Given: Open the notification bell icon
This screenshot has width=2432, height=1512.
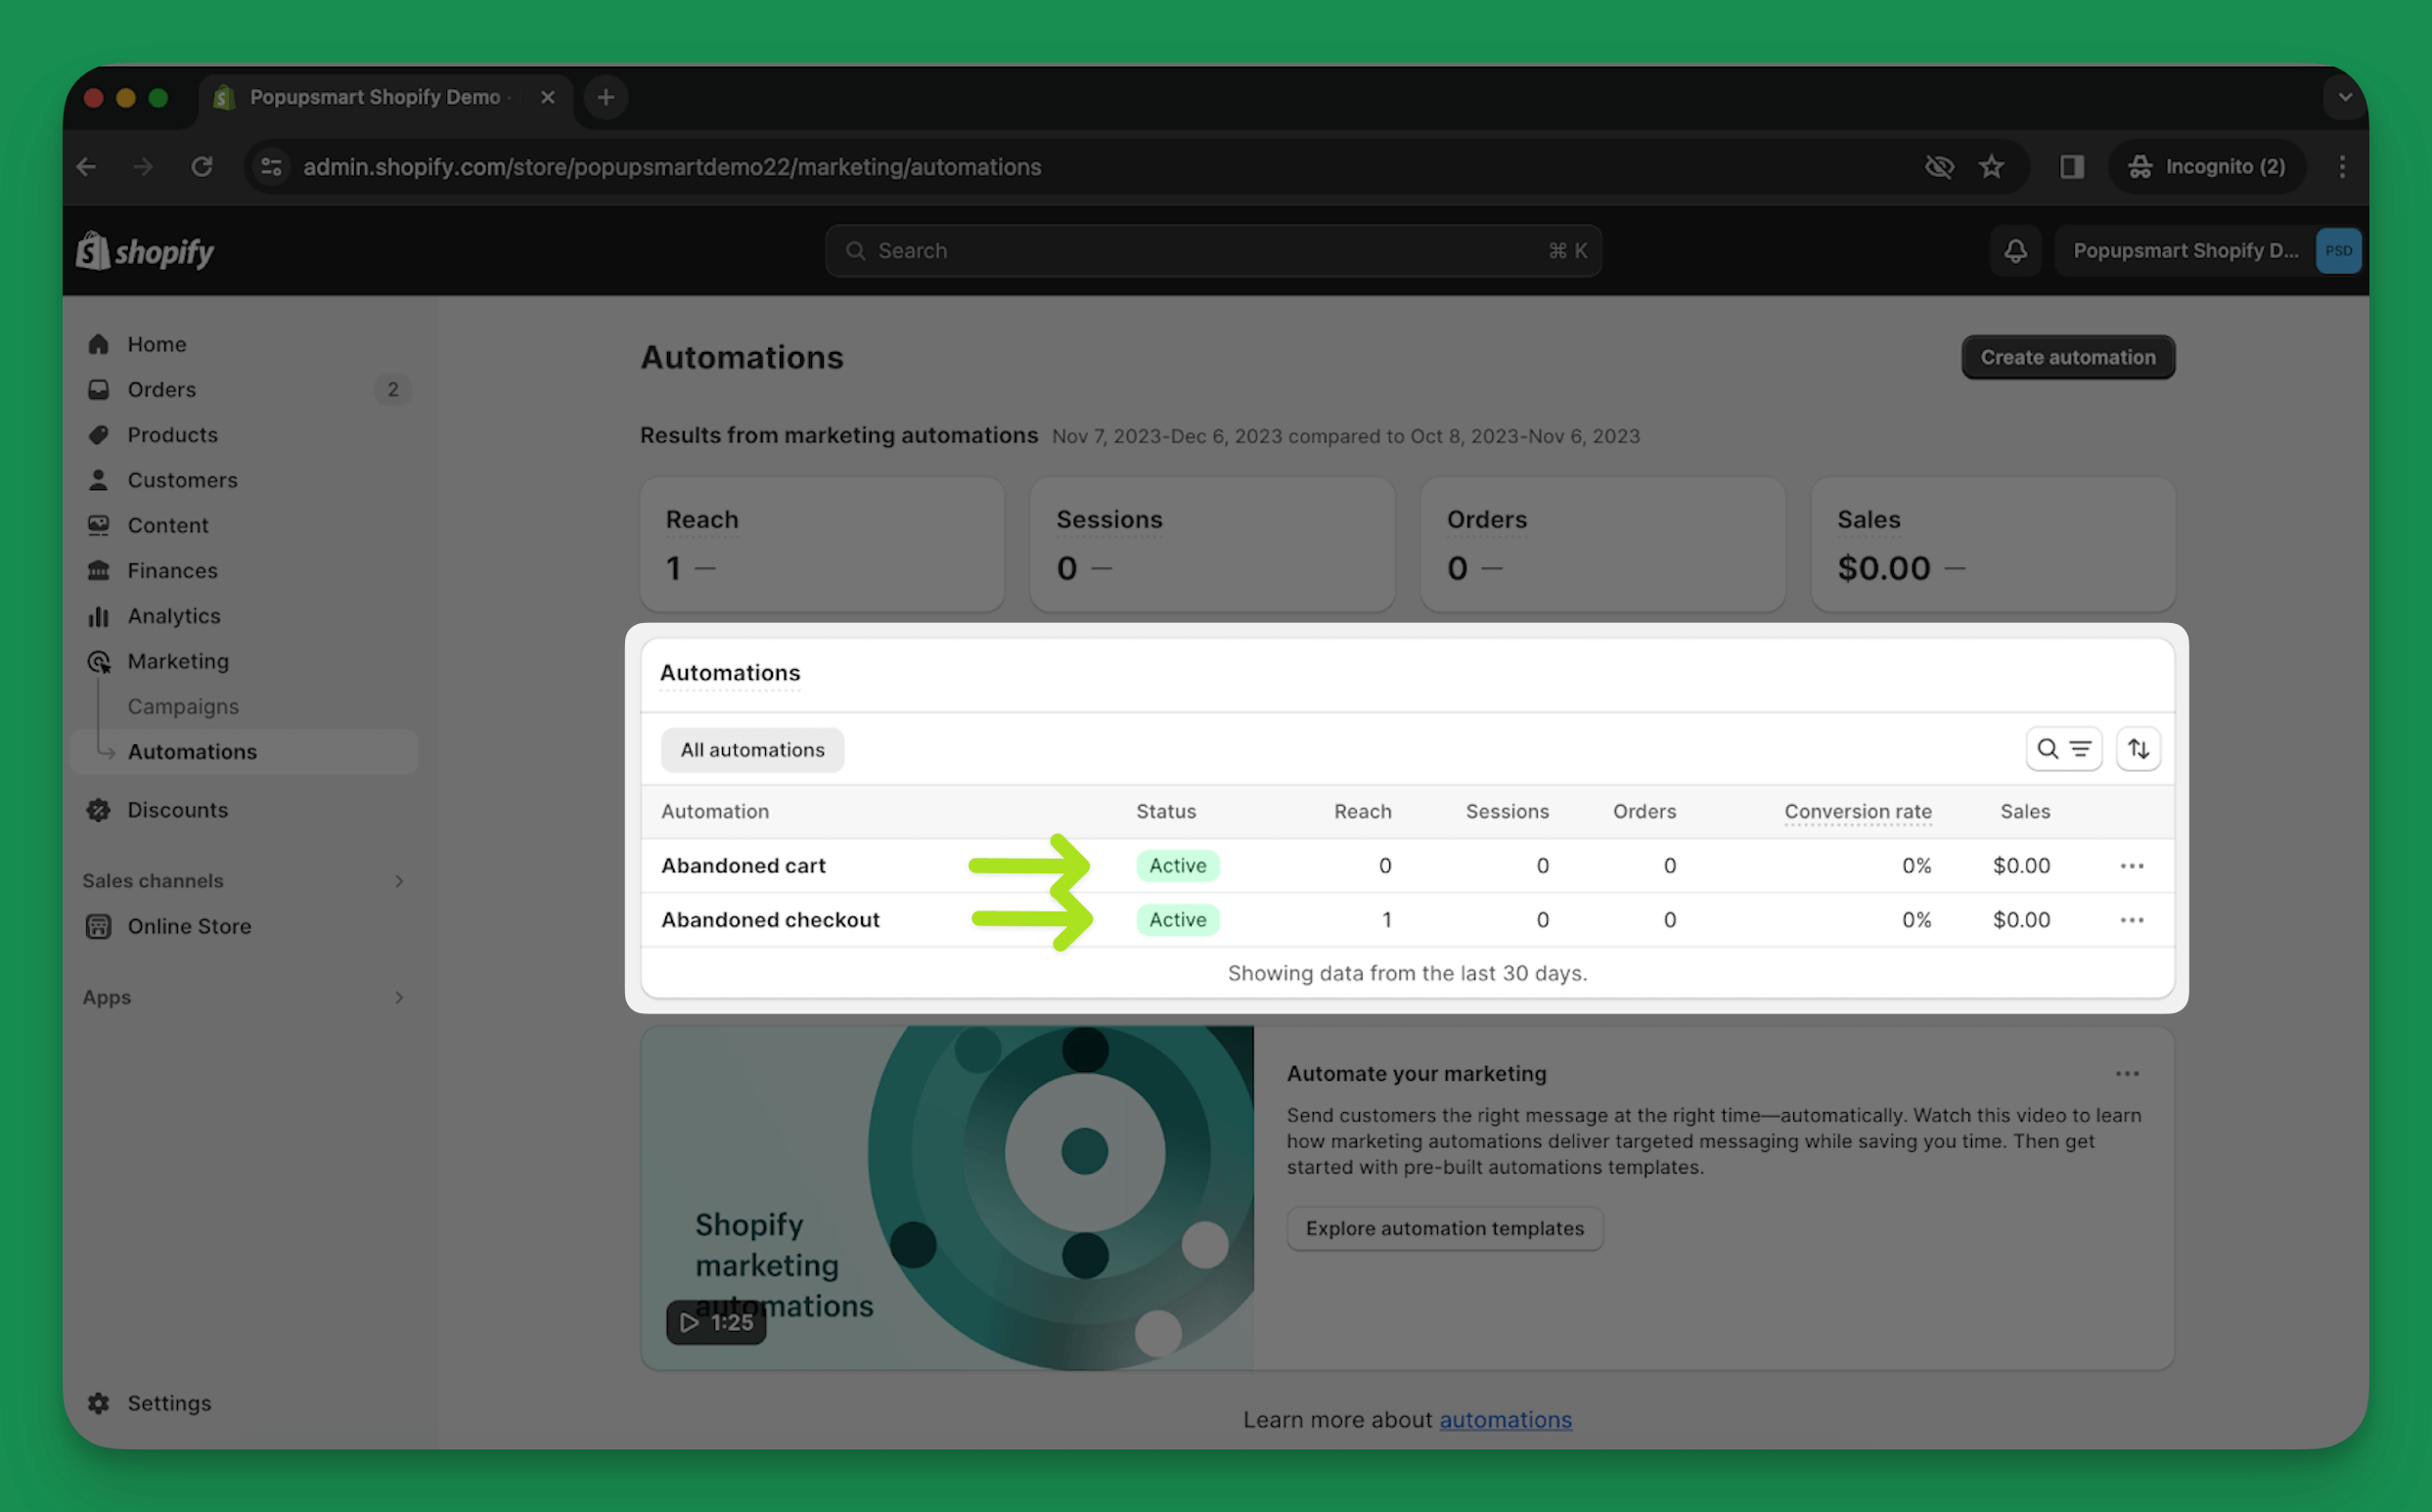Looking at the screenshot, I should pos(2015,250).
